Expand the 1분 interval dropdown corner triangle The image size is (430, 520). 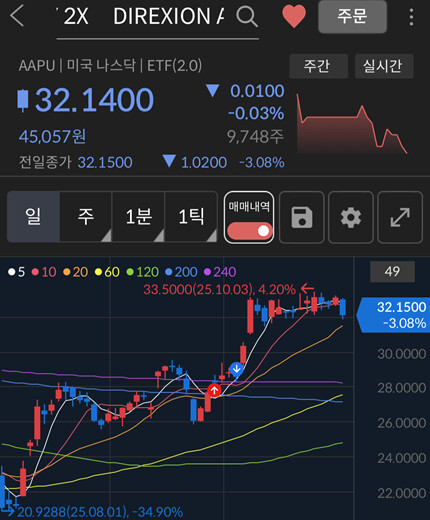click(159, 236)
